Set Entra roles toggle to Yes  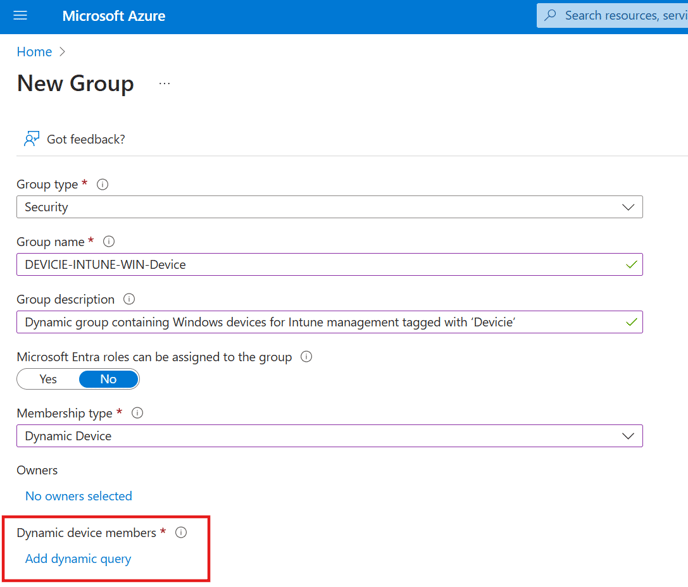[48, 379]
